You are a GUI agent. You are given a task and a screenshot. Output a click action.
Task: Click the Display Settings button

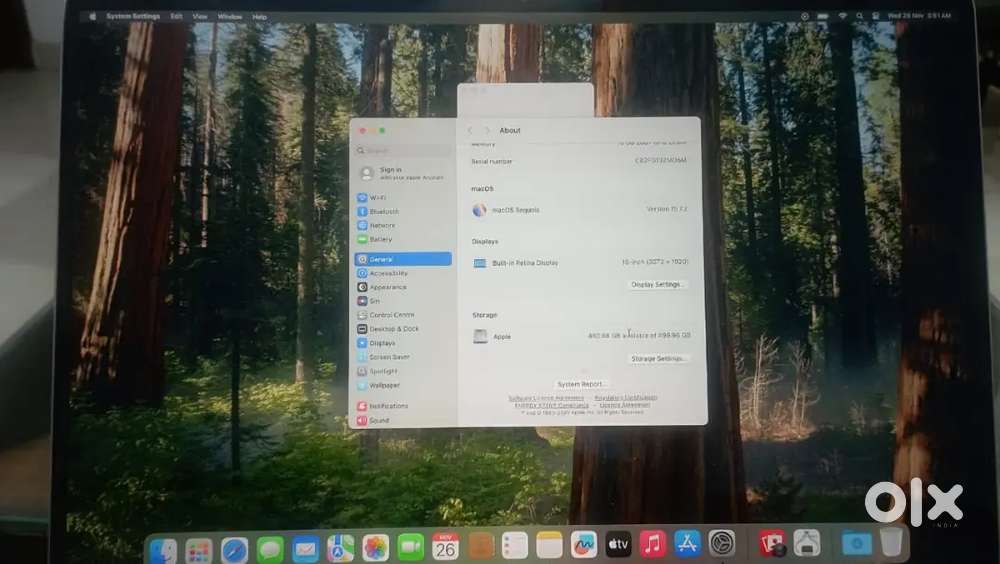pyautogui.click(x=658, y=285)
